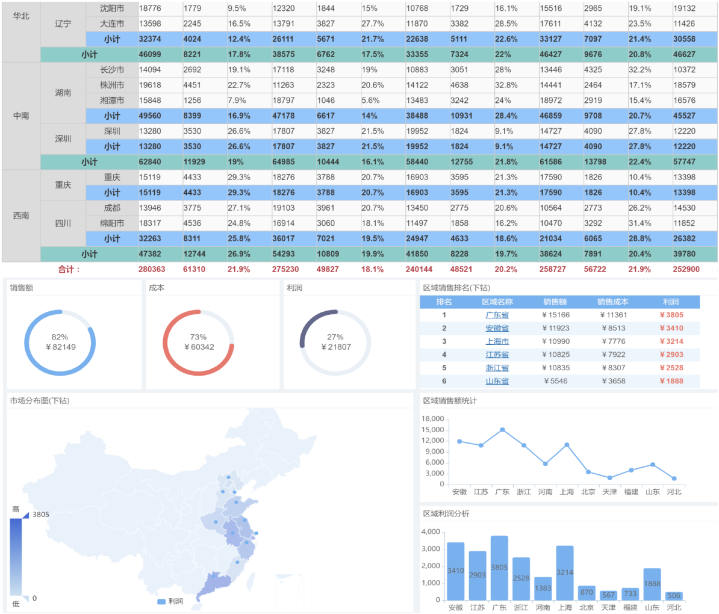
Task: Open the 安徽省 drill-down link
Action: [496, 328]
